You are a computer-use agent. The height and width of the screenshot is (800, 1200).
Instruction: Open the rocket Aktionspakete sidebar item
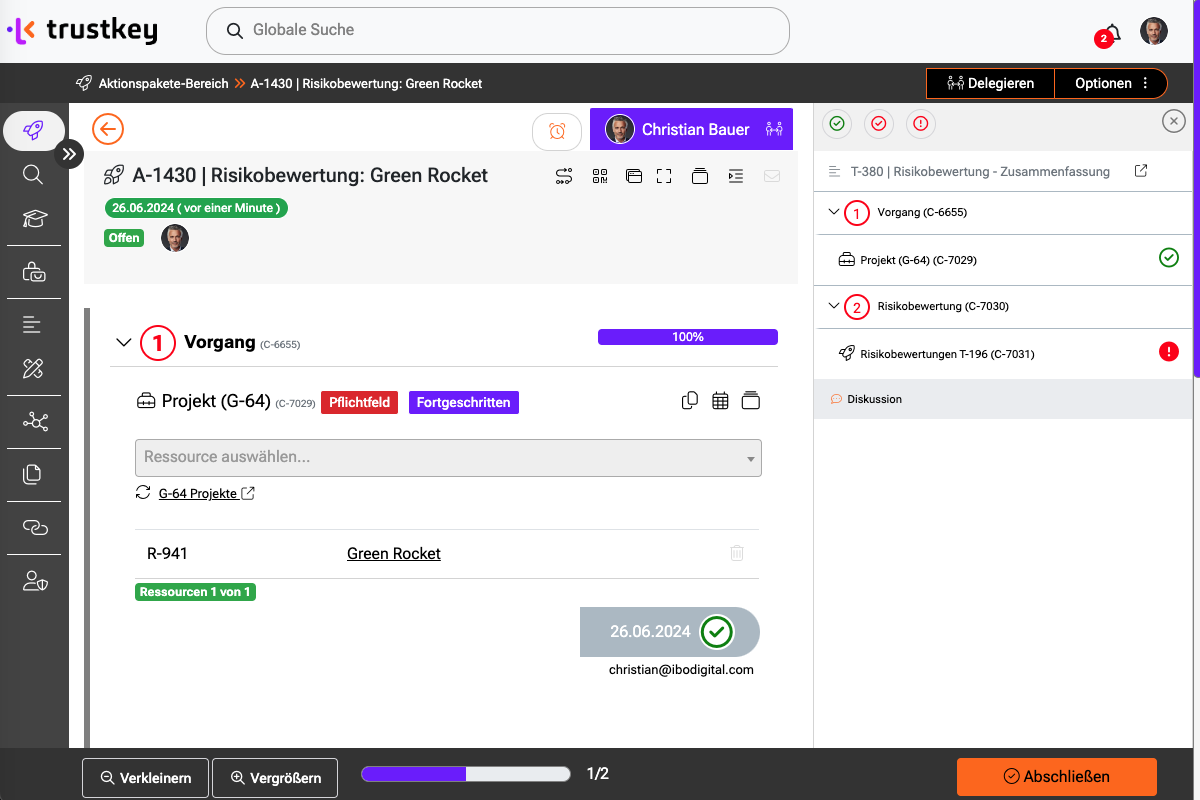(x=33, y=130)
